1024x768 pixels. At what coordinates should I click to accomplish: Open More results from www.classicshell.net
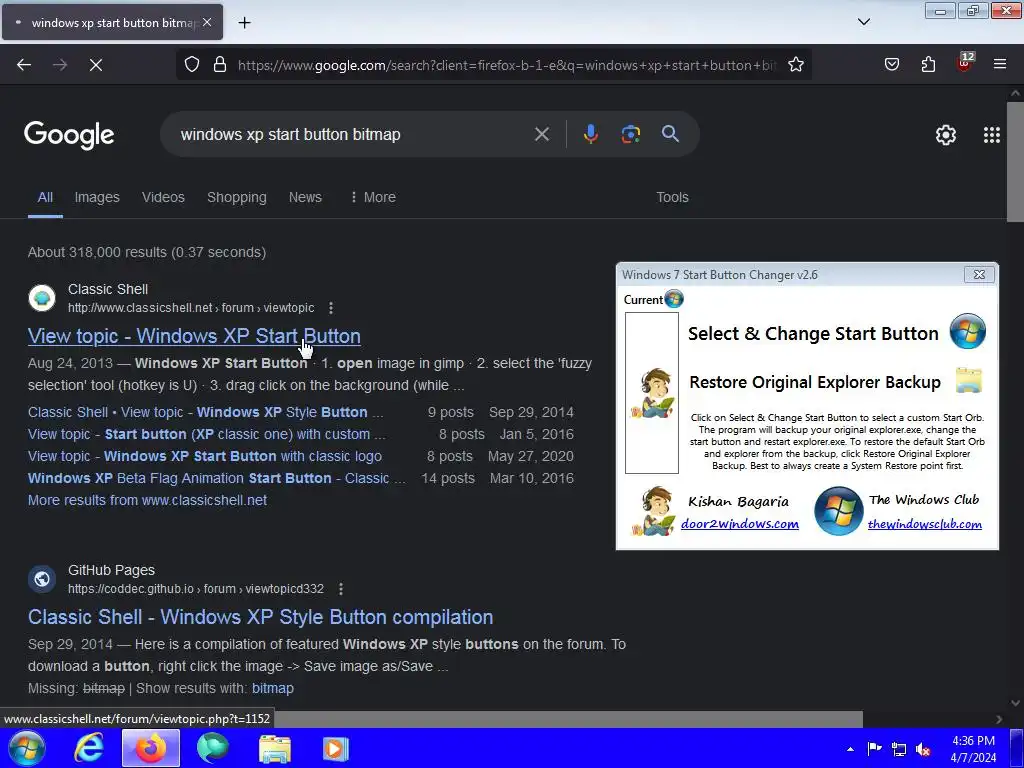click(147, 500)
